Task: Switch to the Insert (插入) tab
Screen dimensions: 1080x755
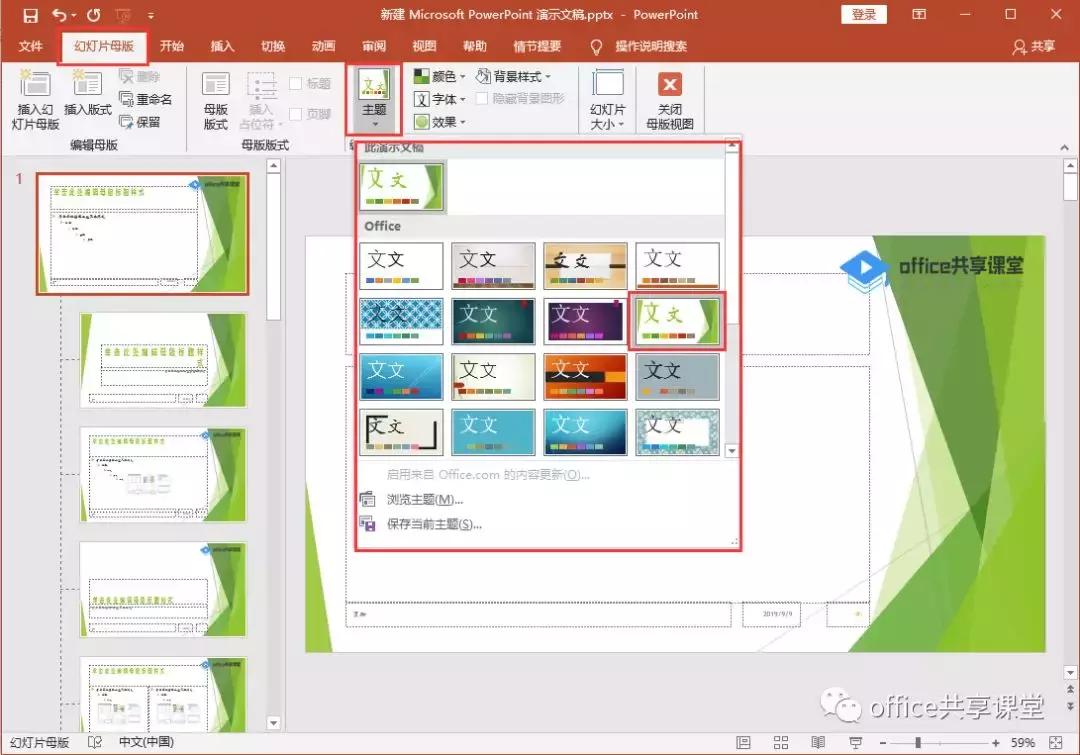Action: tap(222, 47)
